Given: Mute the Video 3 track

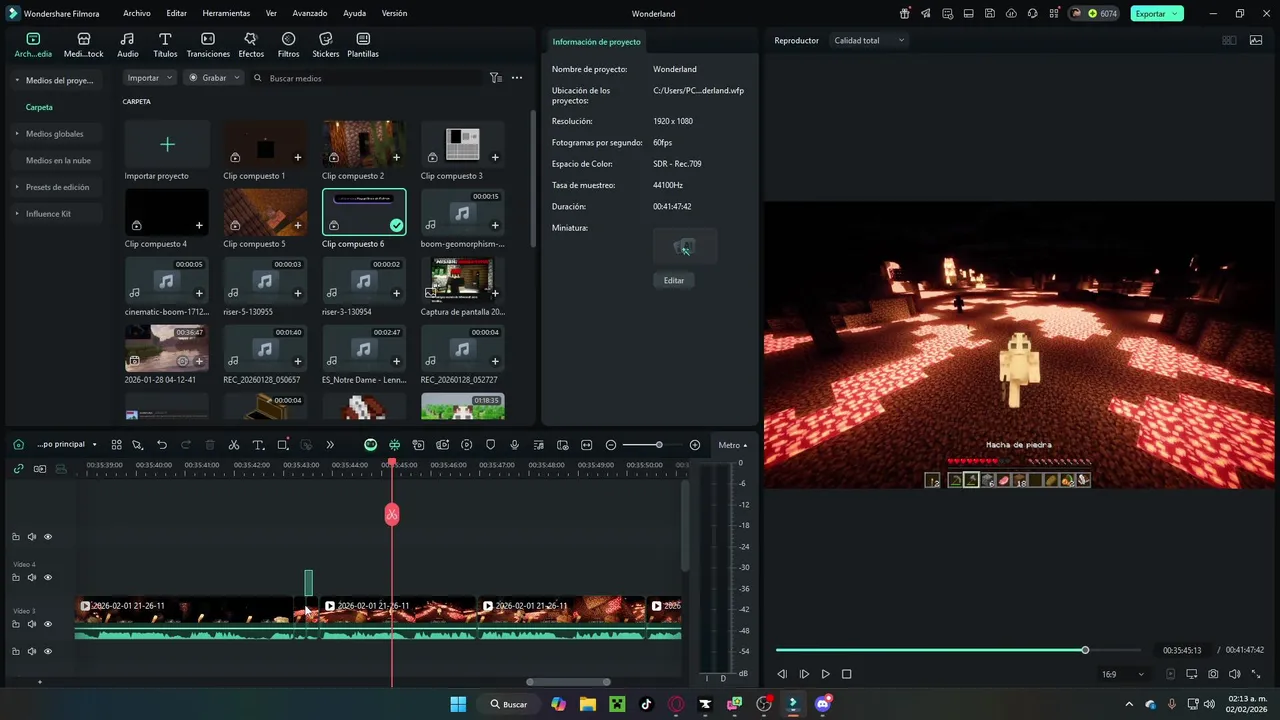Looking at the screenshot, I should (x=32, y=624).
